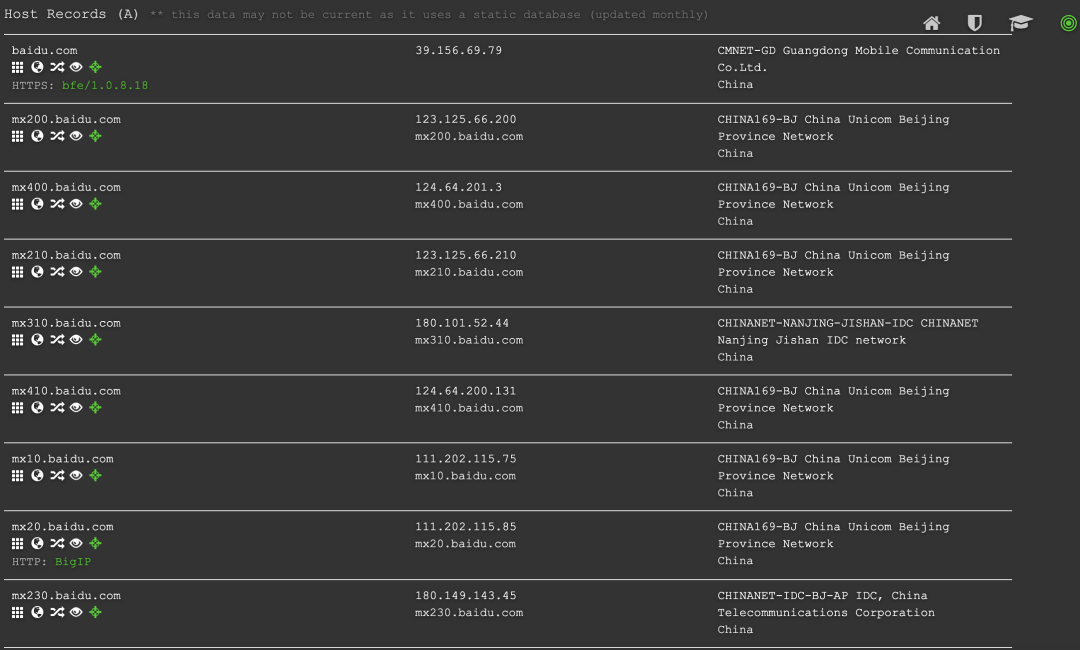Click shuffle trace icon under mx400.baidu.com

click(x=56, y=204)
